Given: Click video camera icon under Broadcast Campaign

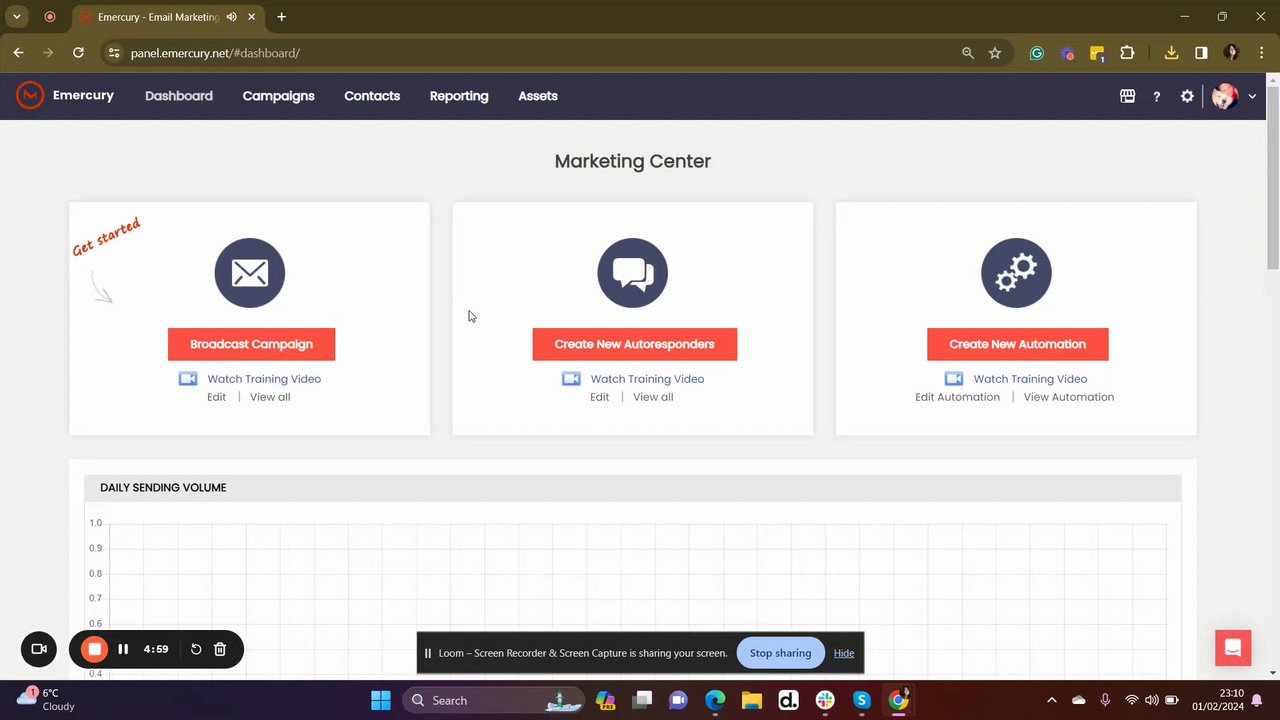Looking at the screenshot, I should [x=188, y=379].
